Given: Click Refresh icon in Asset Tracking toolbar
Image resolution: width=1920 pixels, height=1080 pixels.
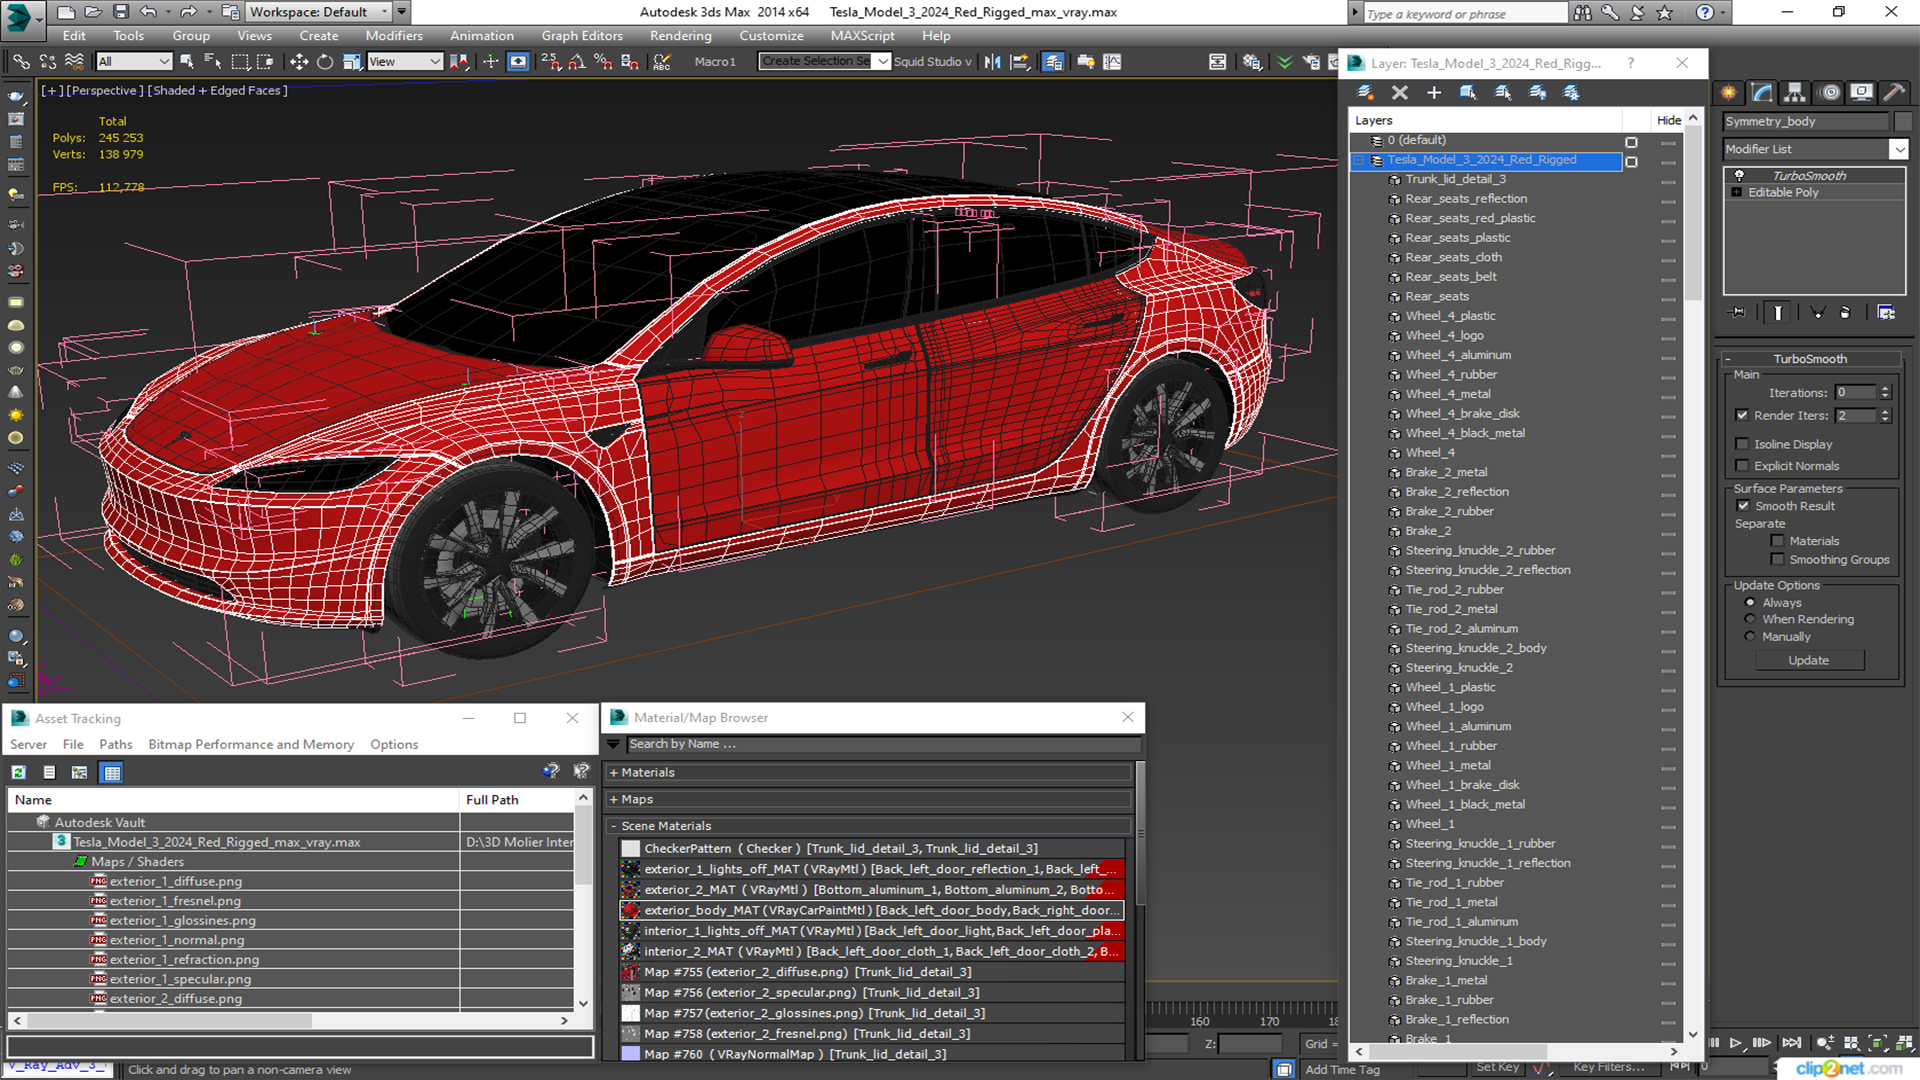Looking at the screenshot, I should point(19,772).
